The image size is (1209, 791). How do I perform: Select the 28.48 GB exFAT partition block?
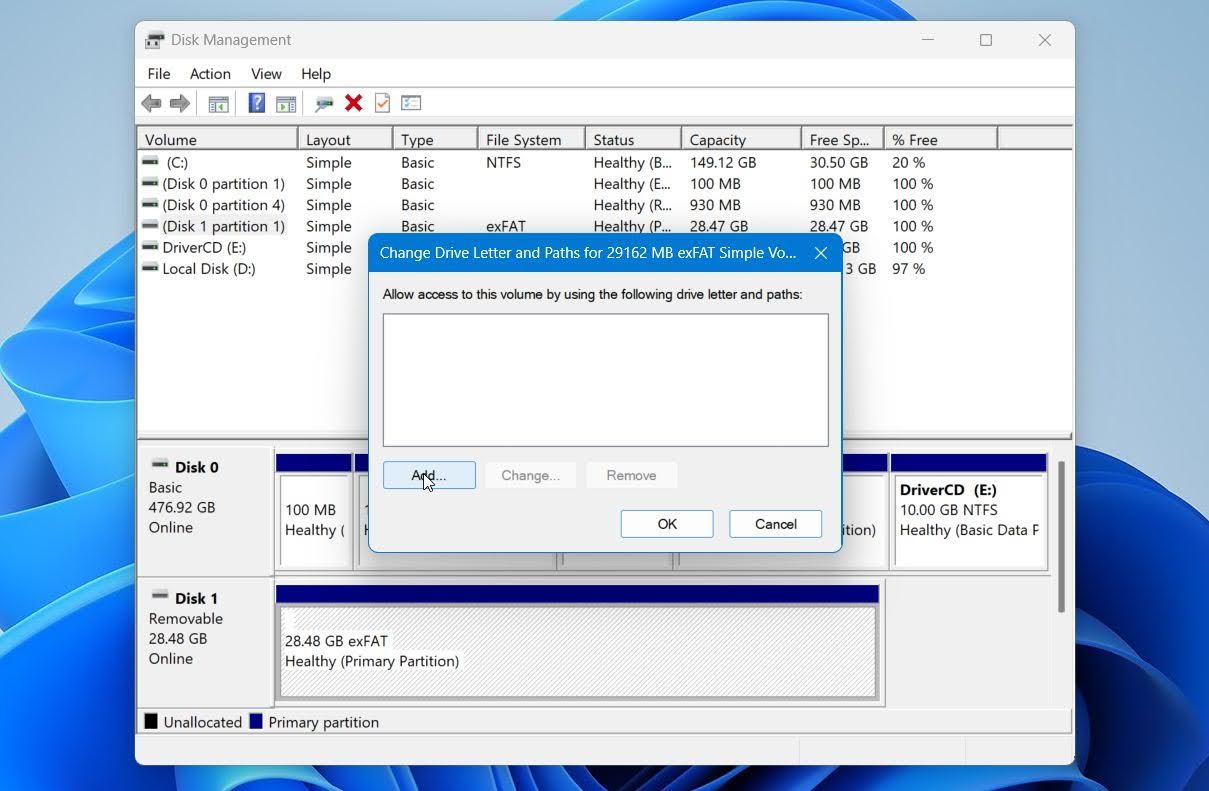coord(578,643)
